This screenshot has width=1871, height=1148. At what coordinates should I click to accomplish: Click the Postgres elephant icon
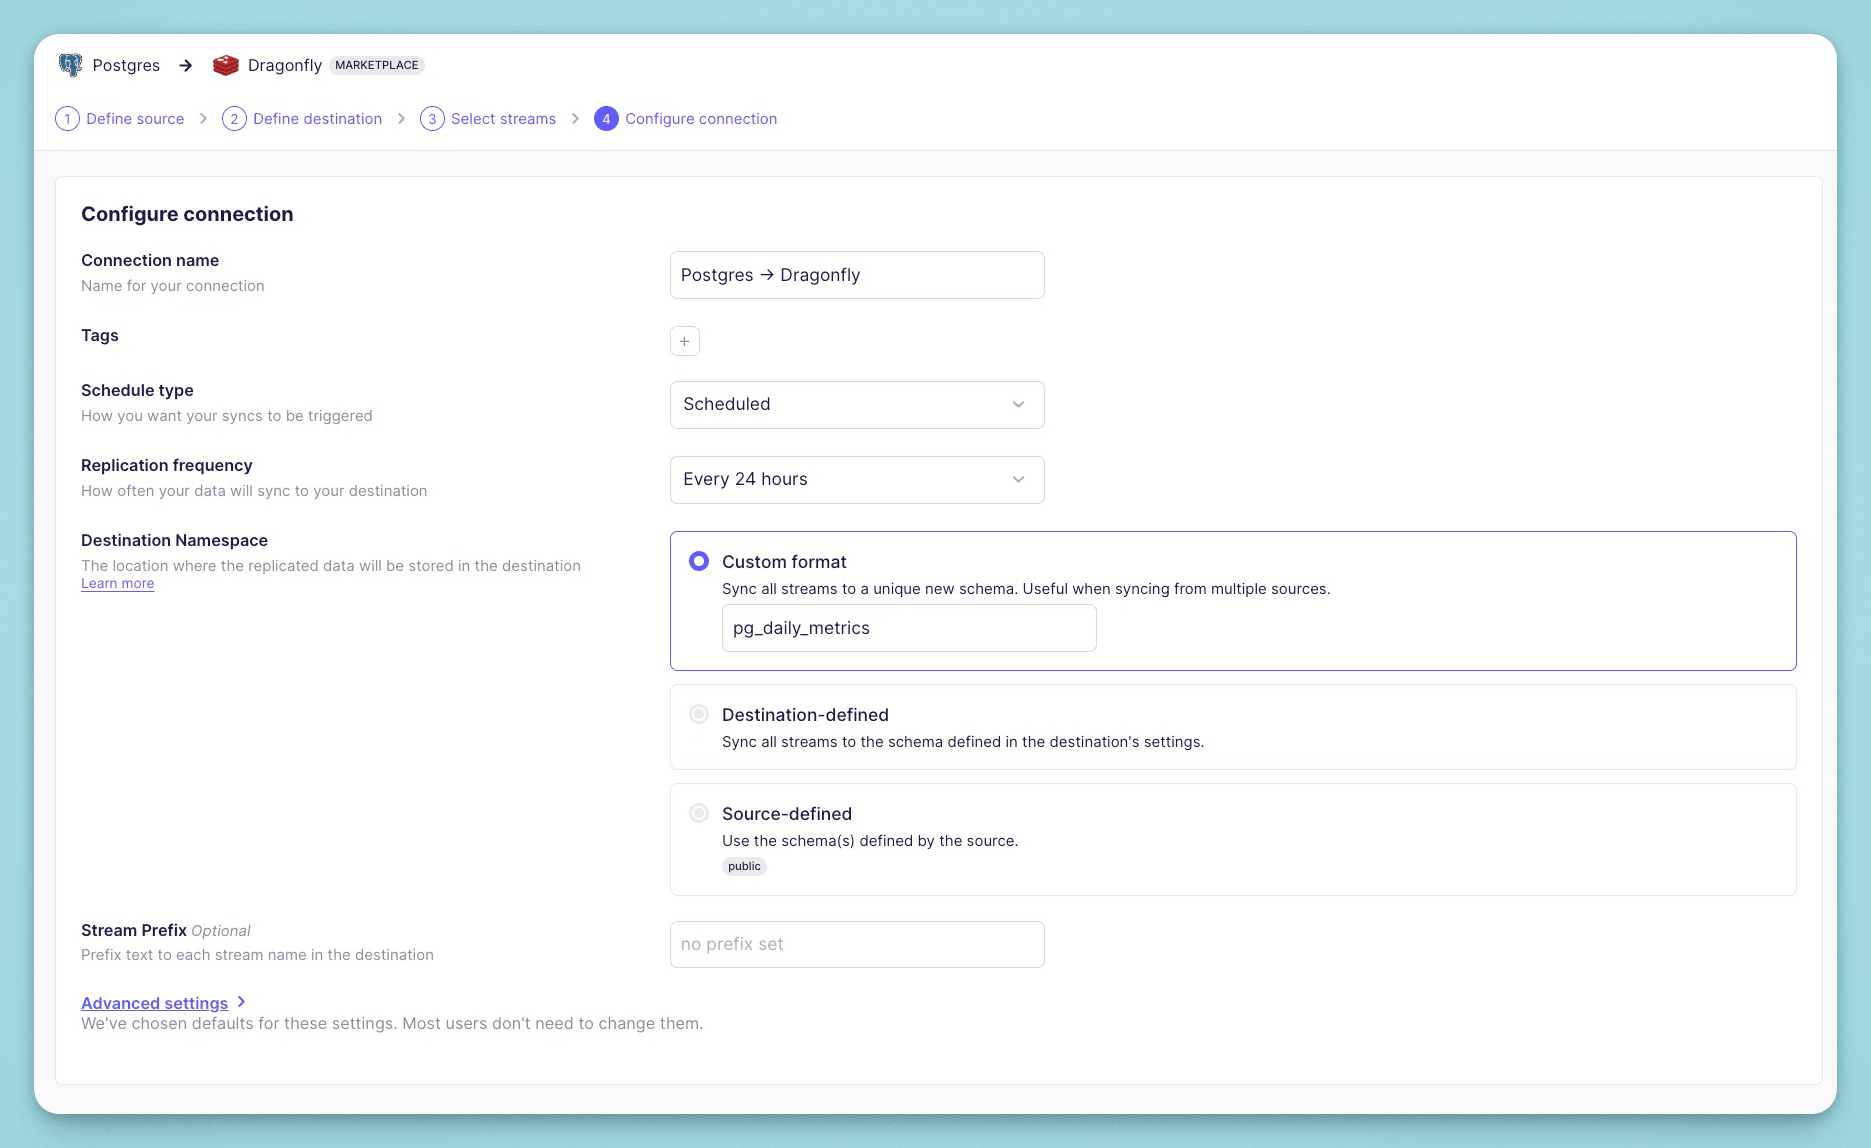pyautogui.click(x=70, y=65)
